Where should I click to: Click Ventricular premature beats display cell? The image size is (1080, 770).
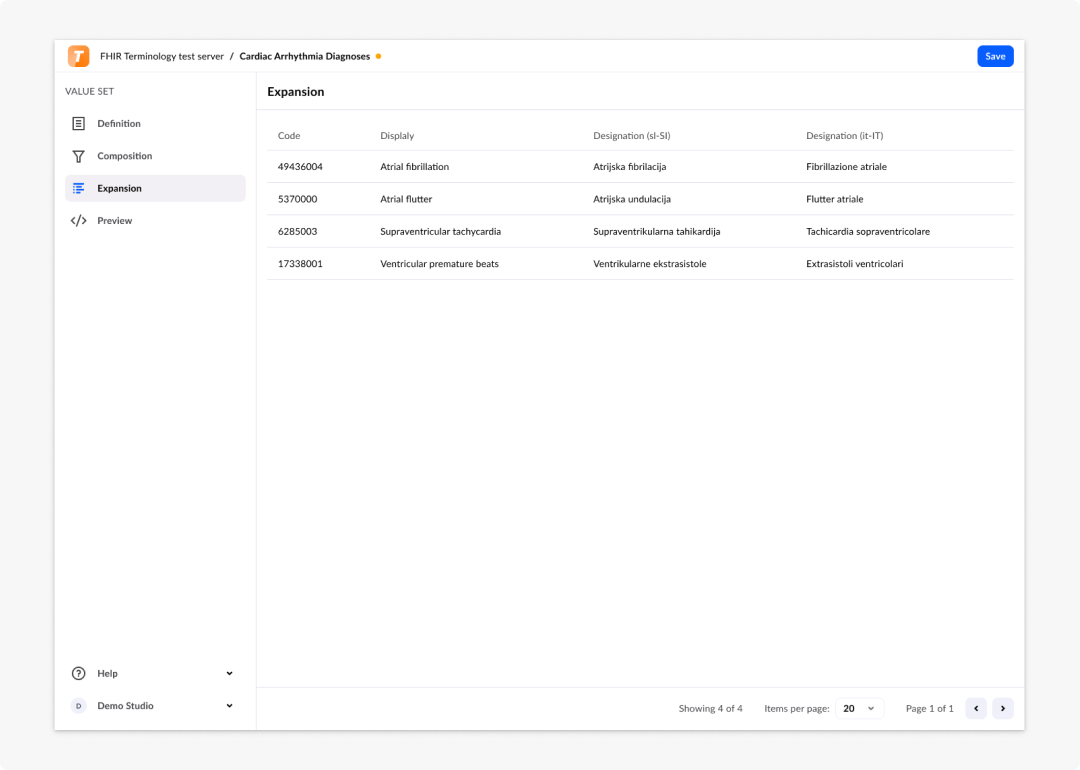click(x=439, y=264)
